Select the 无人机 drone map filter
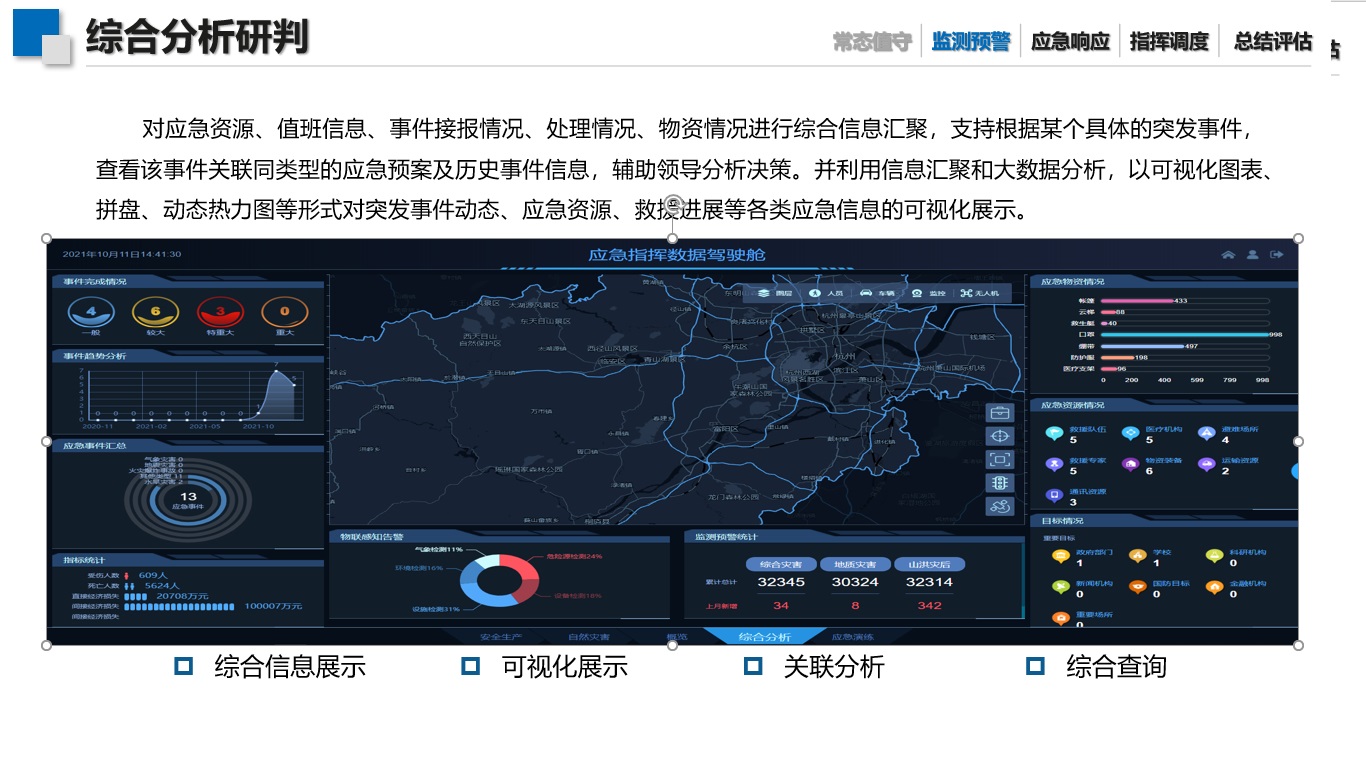The height and width of the screenshot is (763, 1366). pyautogui.click(x=981, y=294)
